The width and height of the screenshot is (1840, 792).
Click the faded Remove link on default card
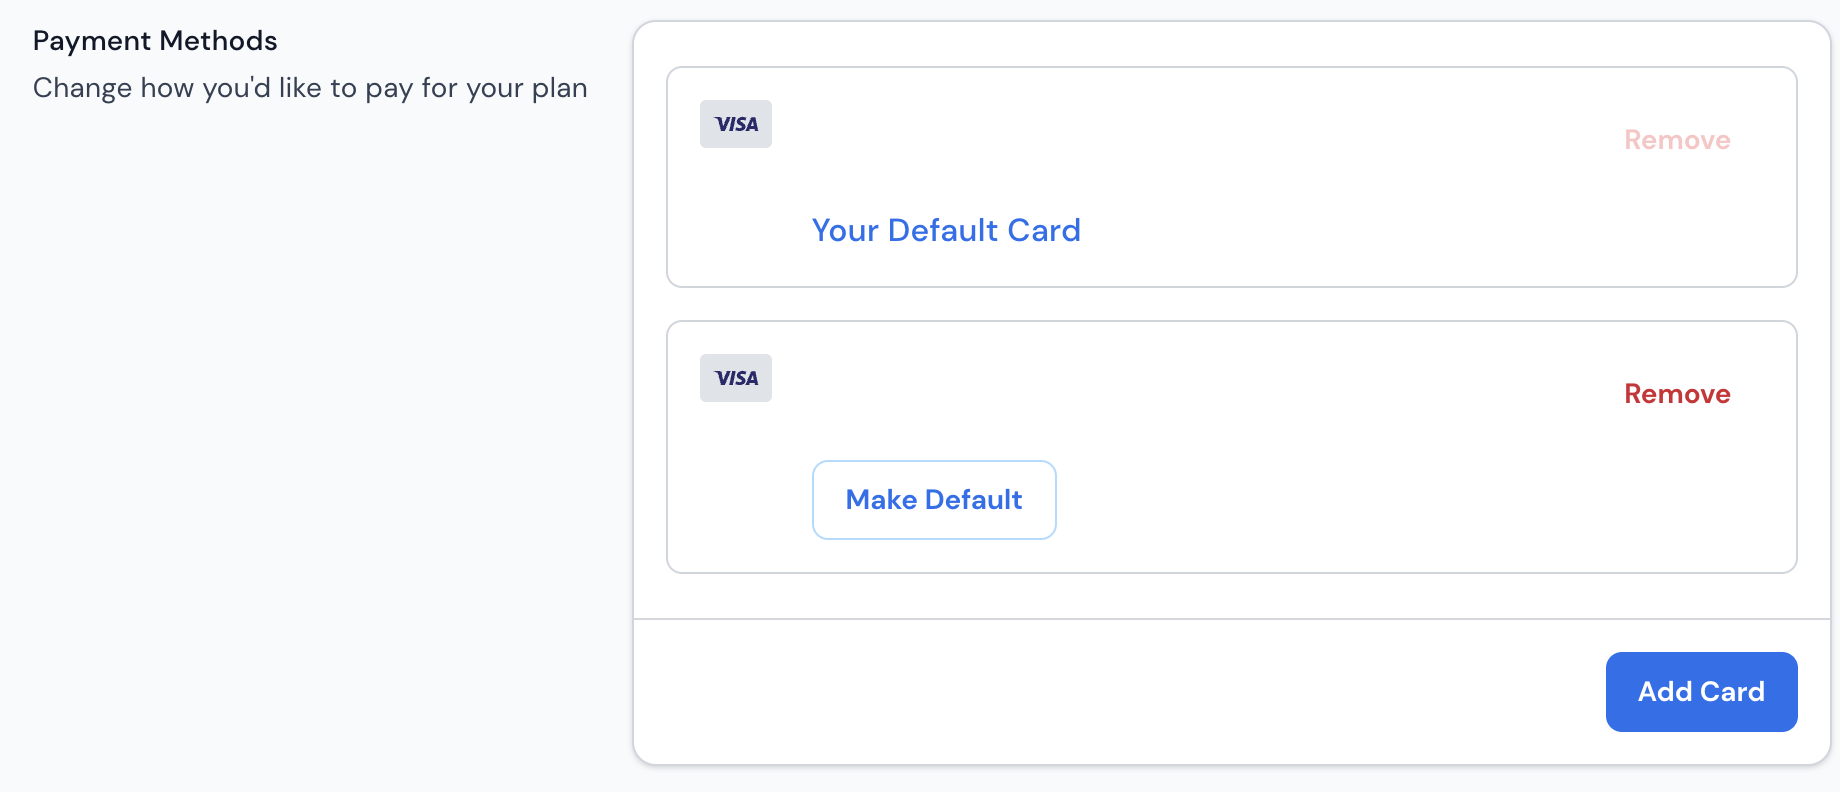[x=1677, y=140]
